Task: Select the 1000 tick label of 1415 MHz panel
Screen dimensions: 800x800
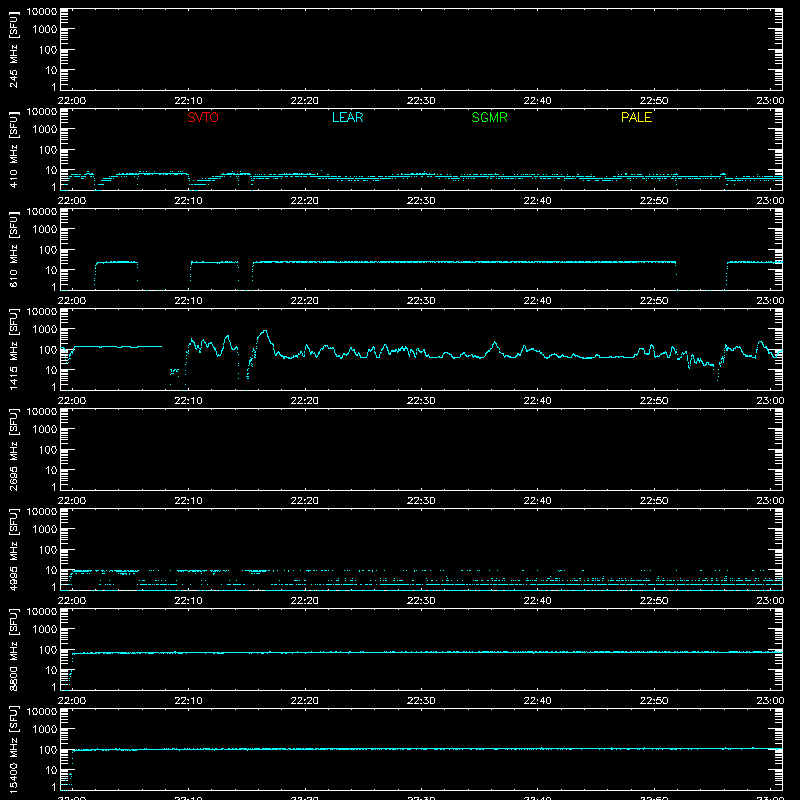Action: [x=45, y=329]
